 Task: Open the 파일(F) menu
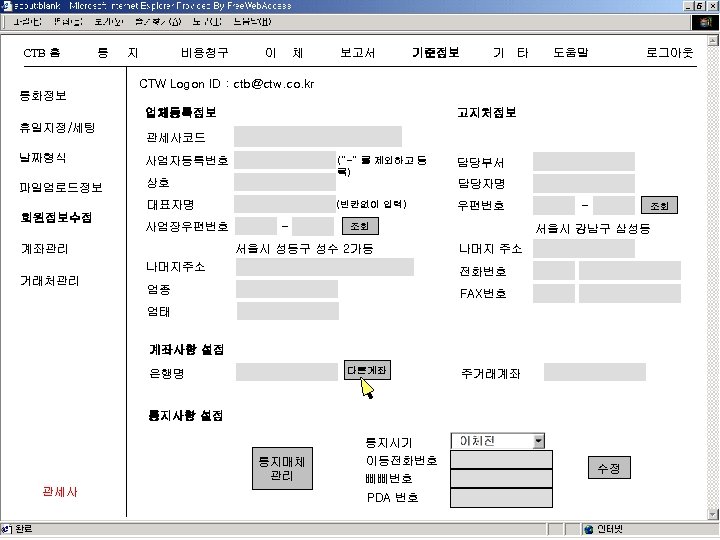pos(28,21)
